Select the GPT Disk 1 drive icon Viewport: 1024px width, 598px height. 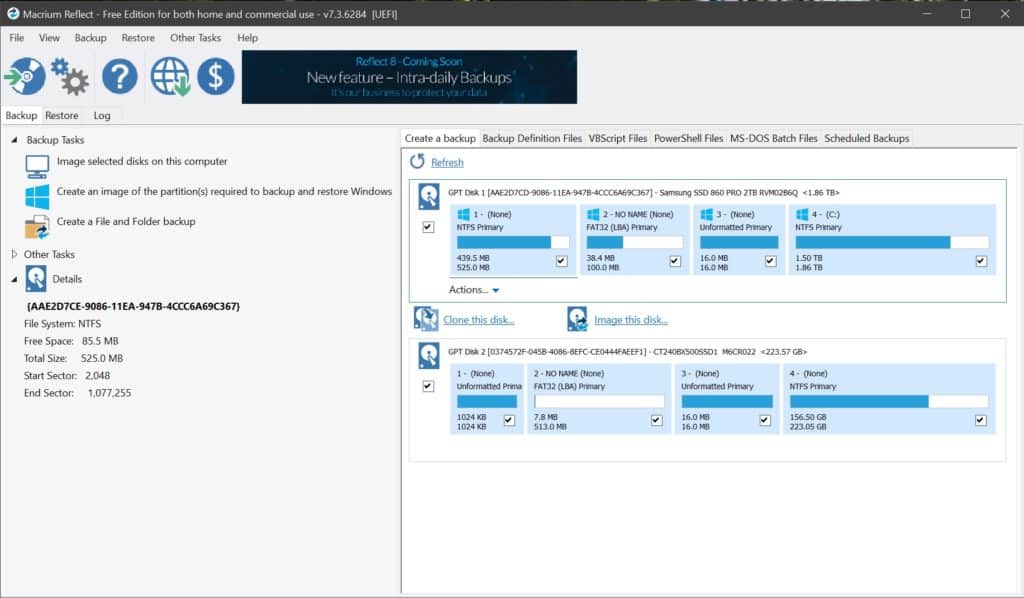point(428,197)
